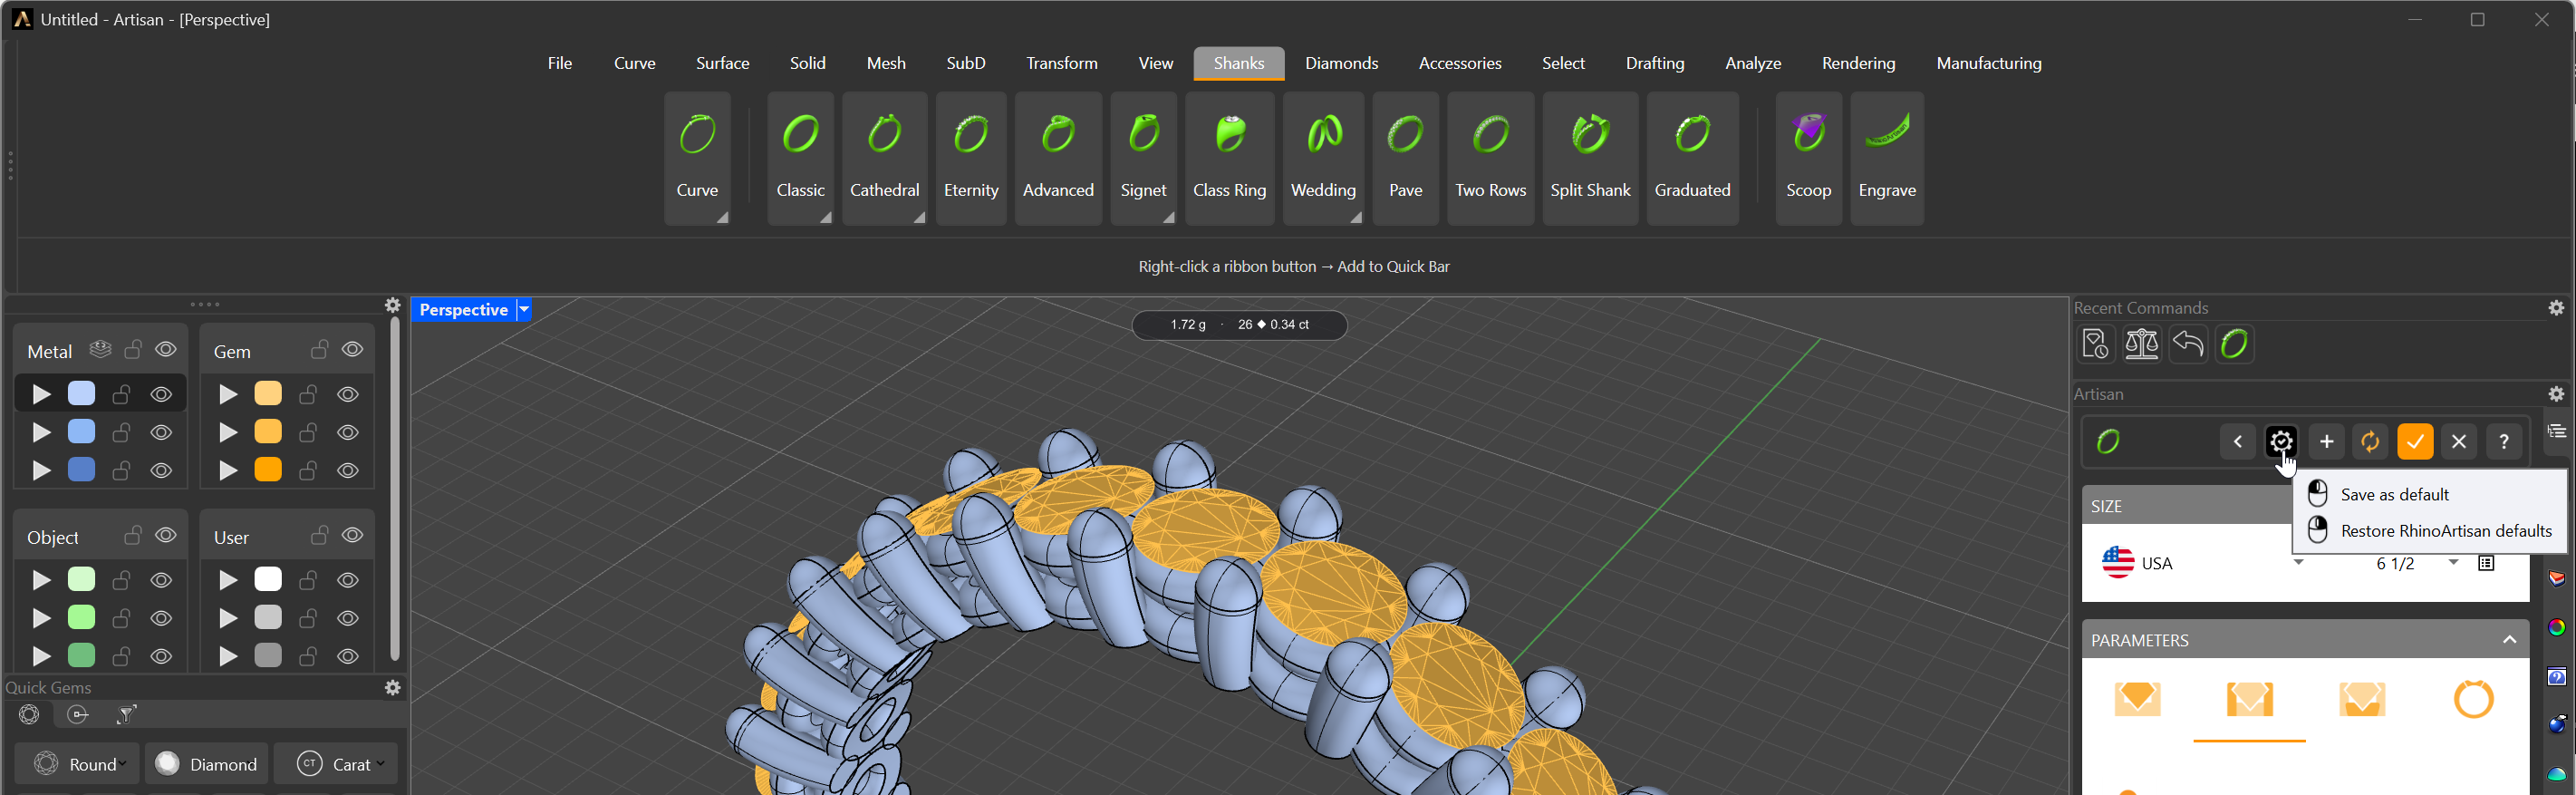The height and width of the screenshot is (795, 2576).
Task: Switch to the Diamonds ribbon tab
Action: click(x=1341, y=63)
